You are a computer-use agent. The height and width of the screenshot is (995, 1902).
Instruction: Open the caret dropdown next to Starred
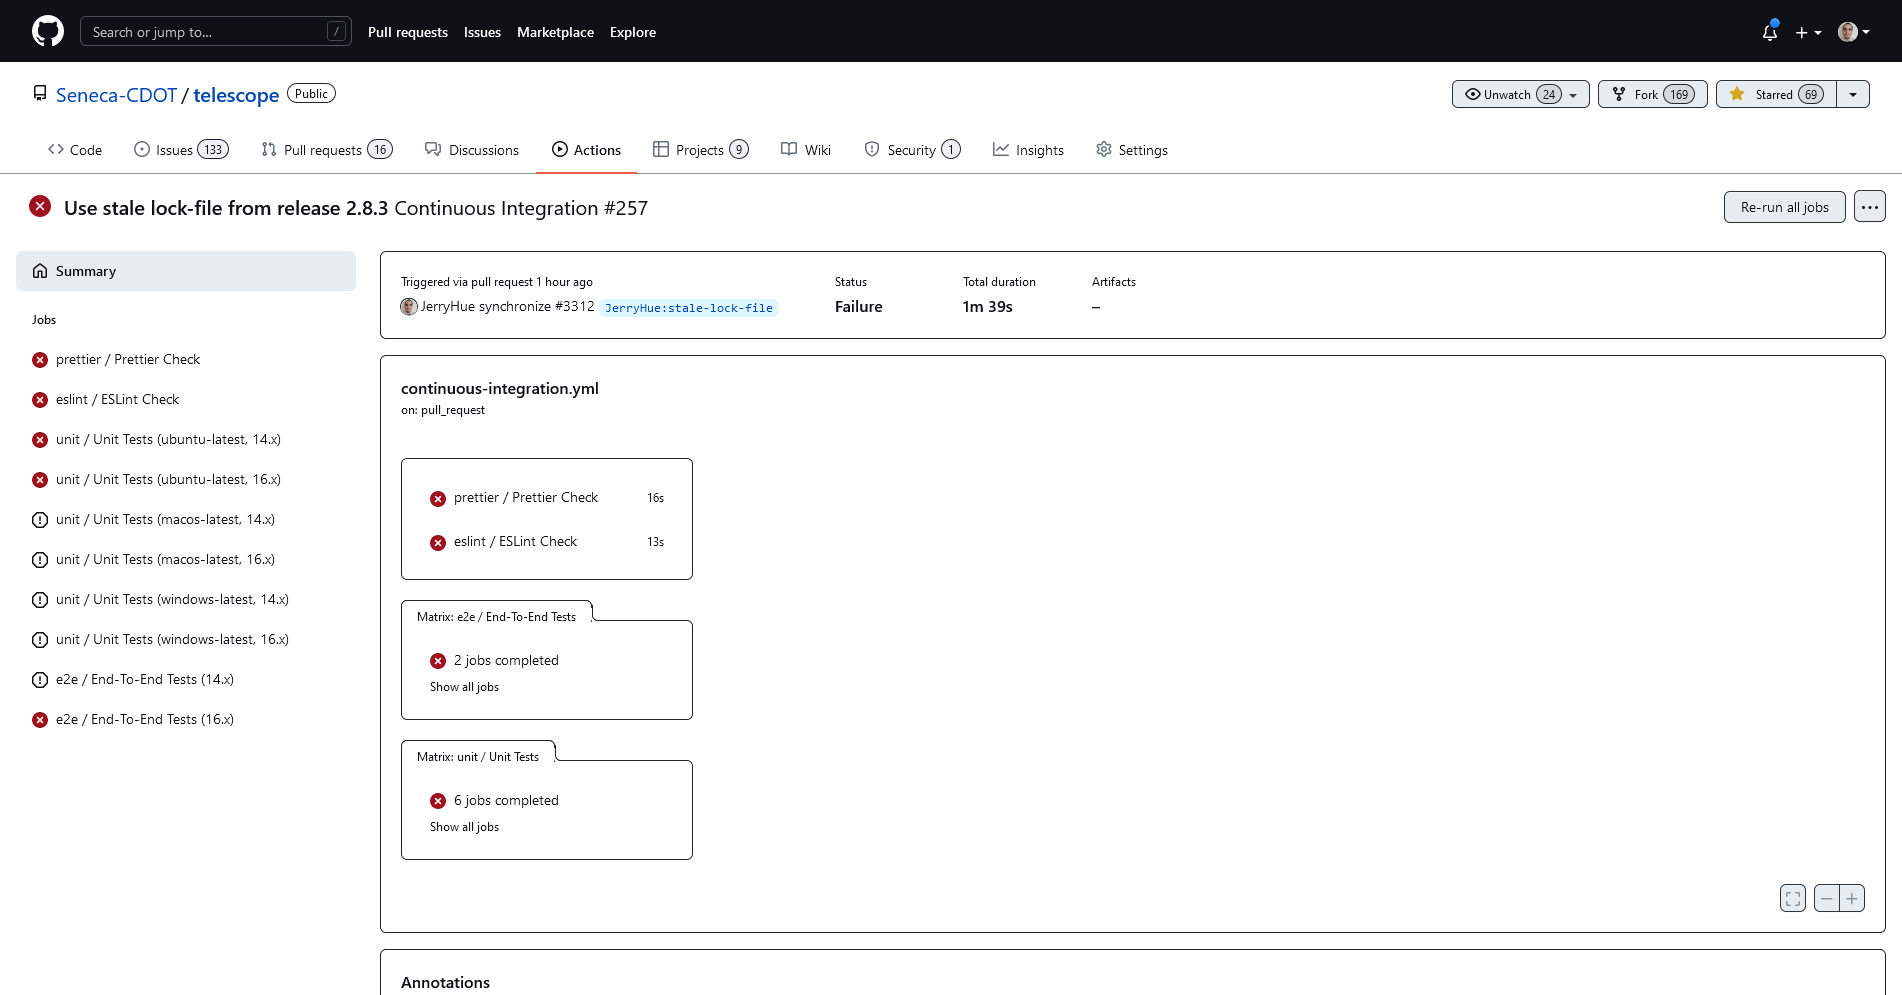[1853, 93]
